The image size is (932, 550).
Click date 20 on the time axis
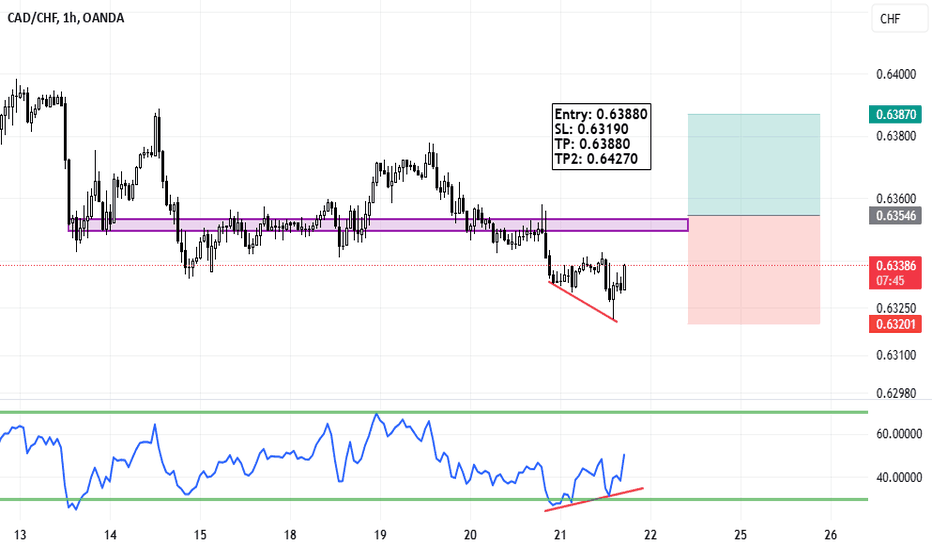(x=470, y=535)
